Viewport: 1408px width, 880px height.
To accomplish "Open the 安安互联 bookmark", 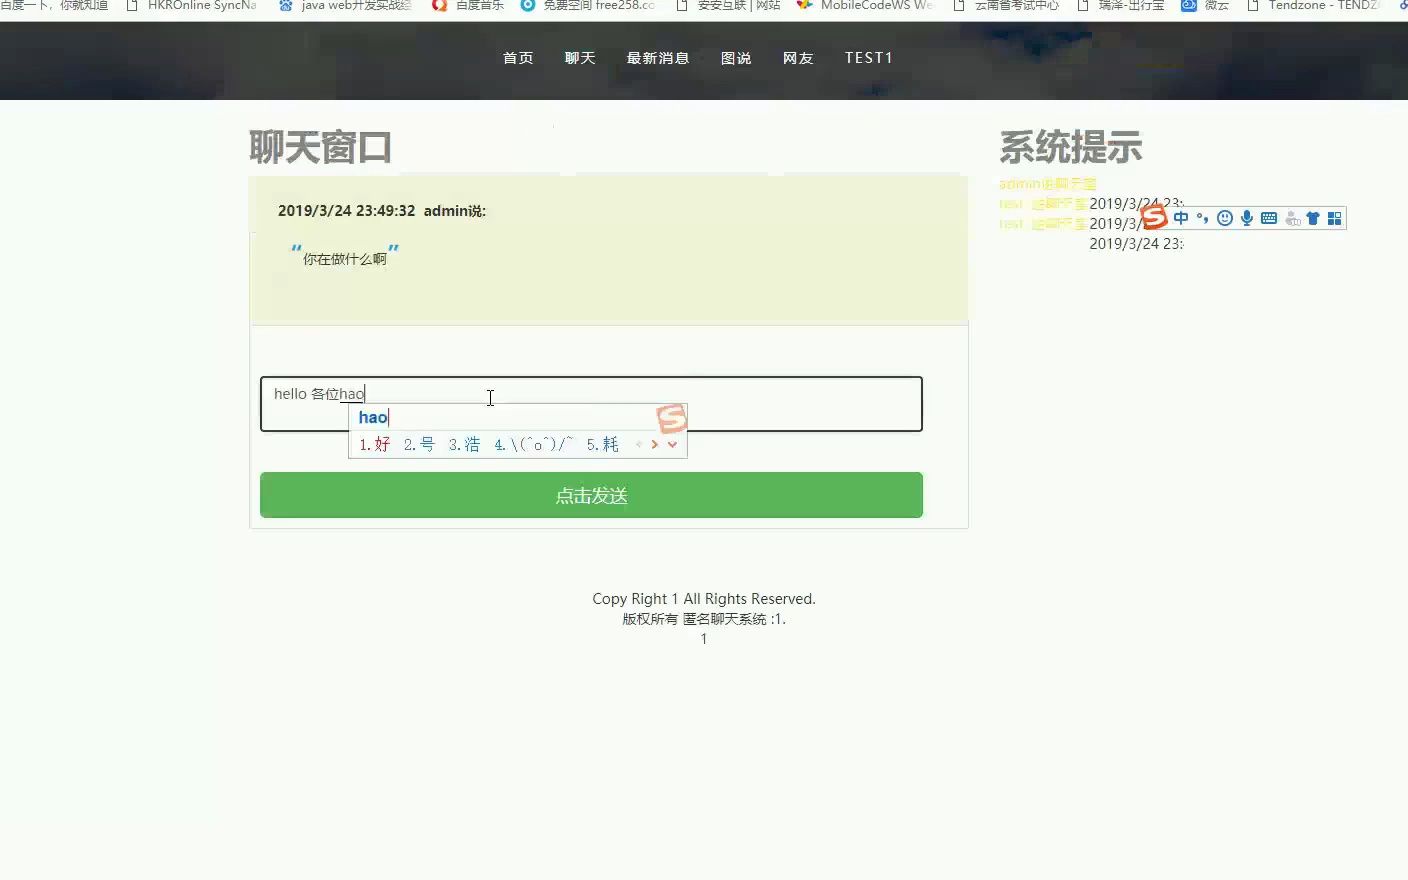I will (729, 5).
